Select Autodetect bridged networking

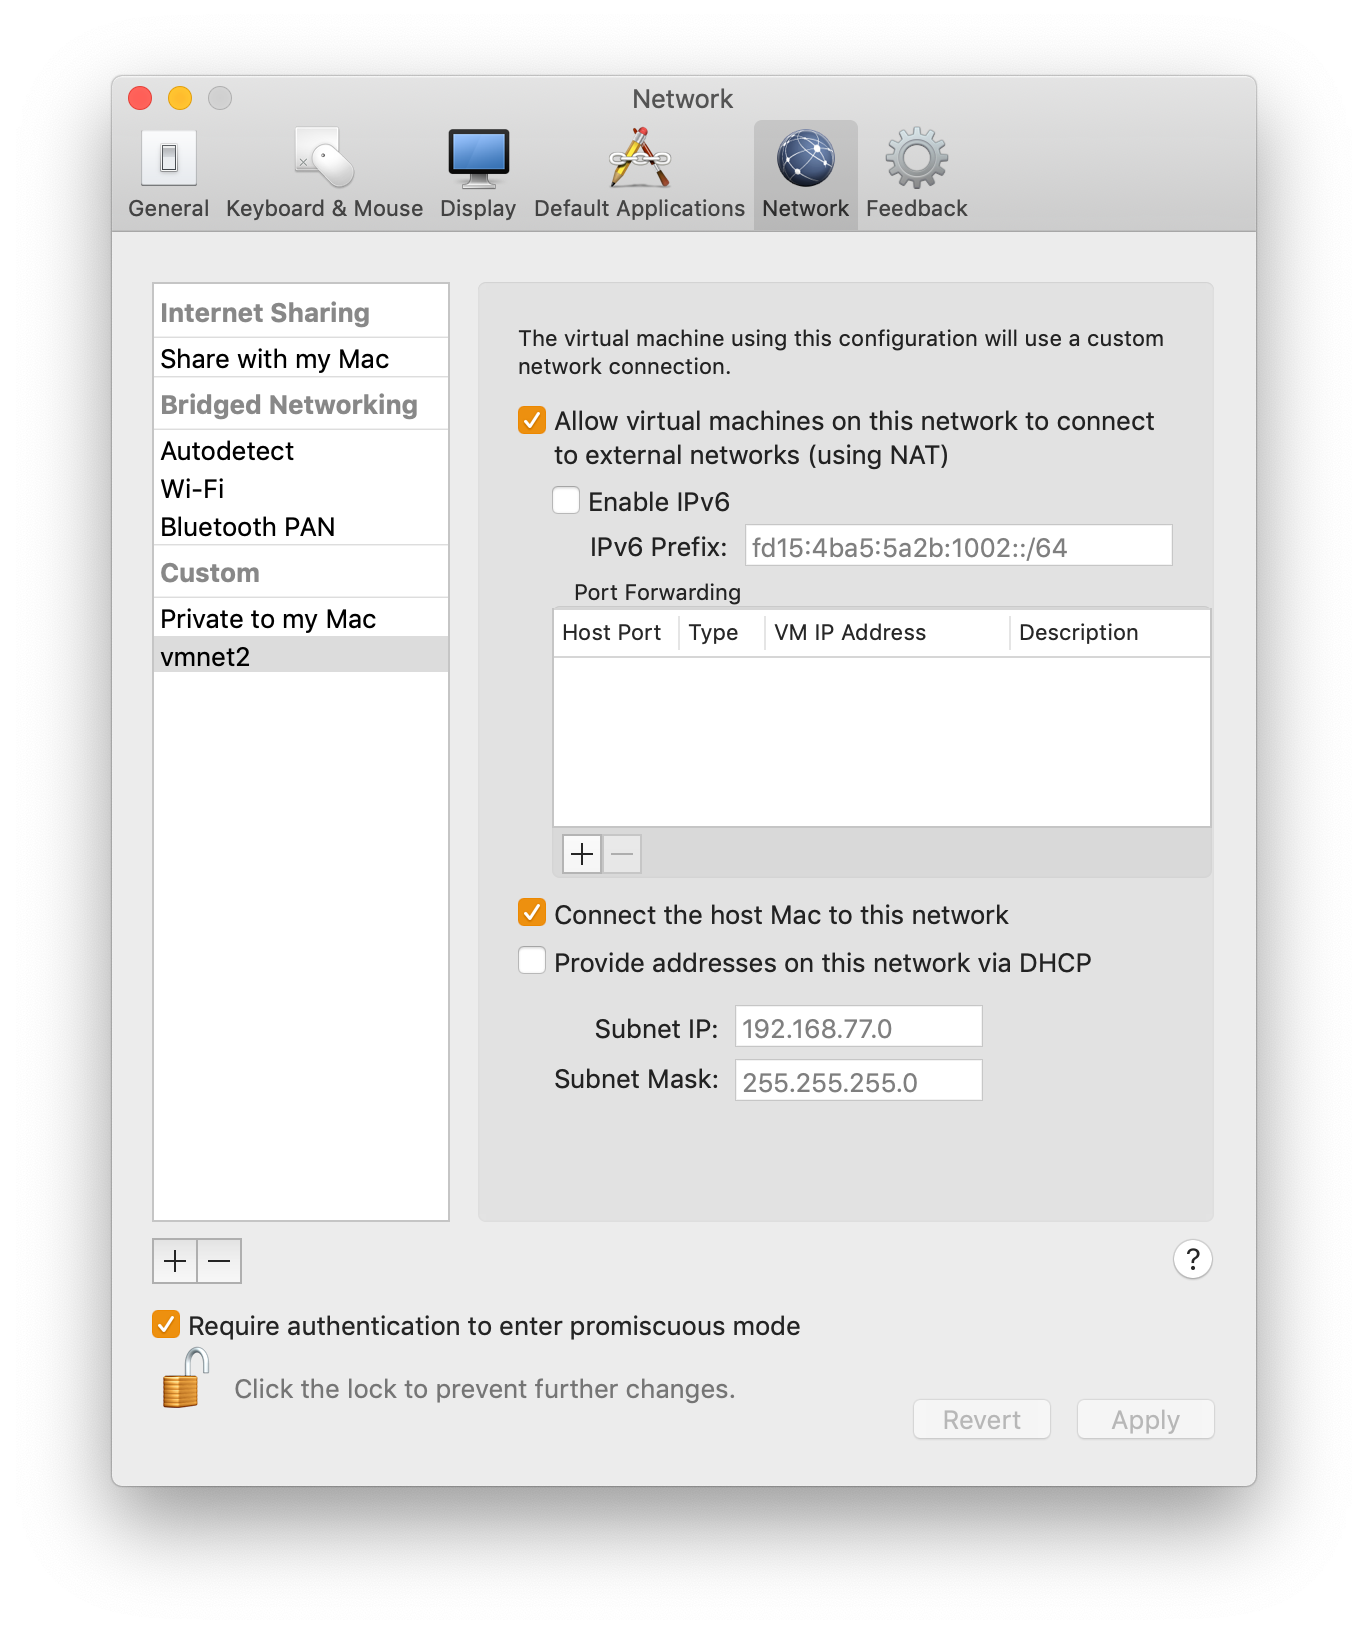(301, 451)
